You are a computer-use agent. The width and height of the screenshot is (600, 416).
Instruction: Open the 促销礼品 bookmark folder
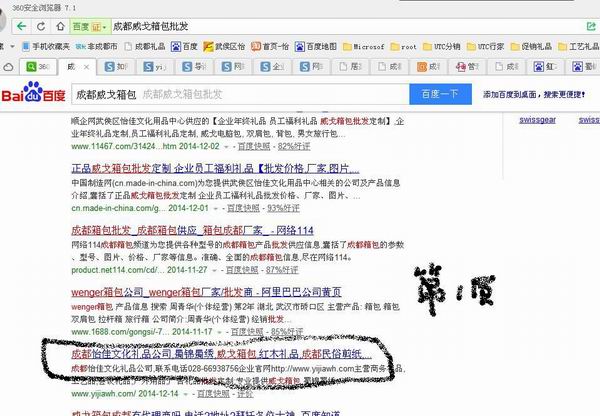click(x=531, y=47)
